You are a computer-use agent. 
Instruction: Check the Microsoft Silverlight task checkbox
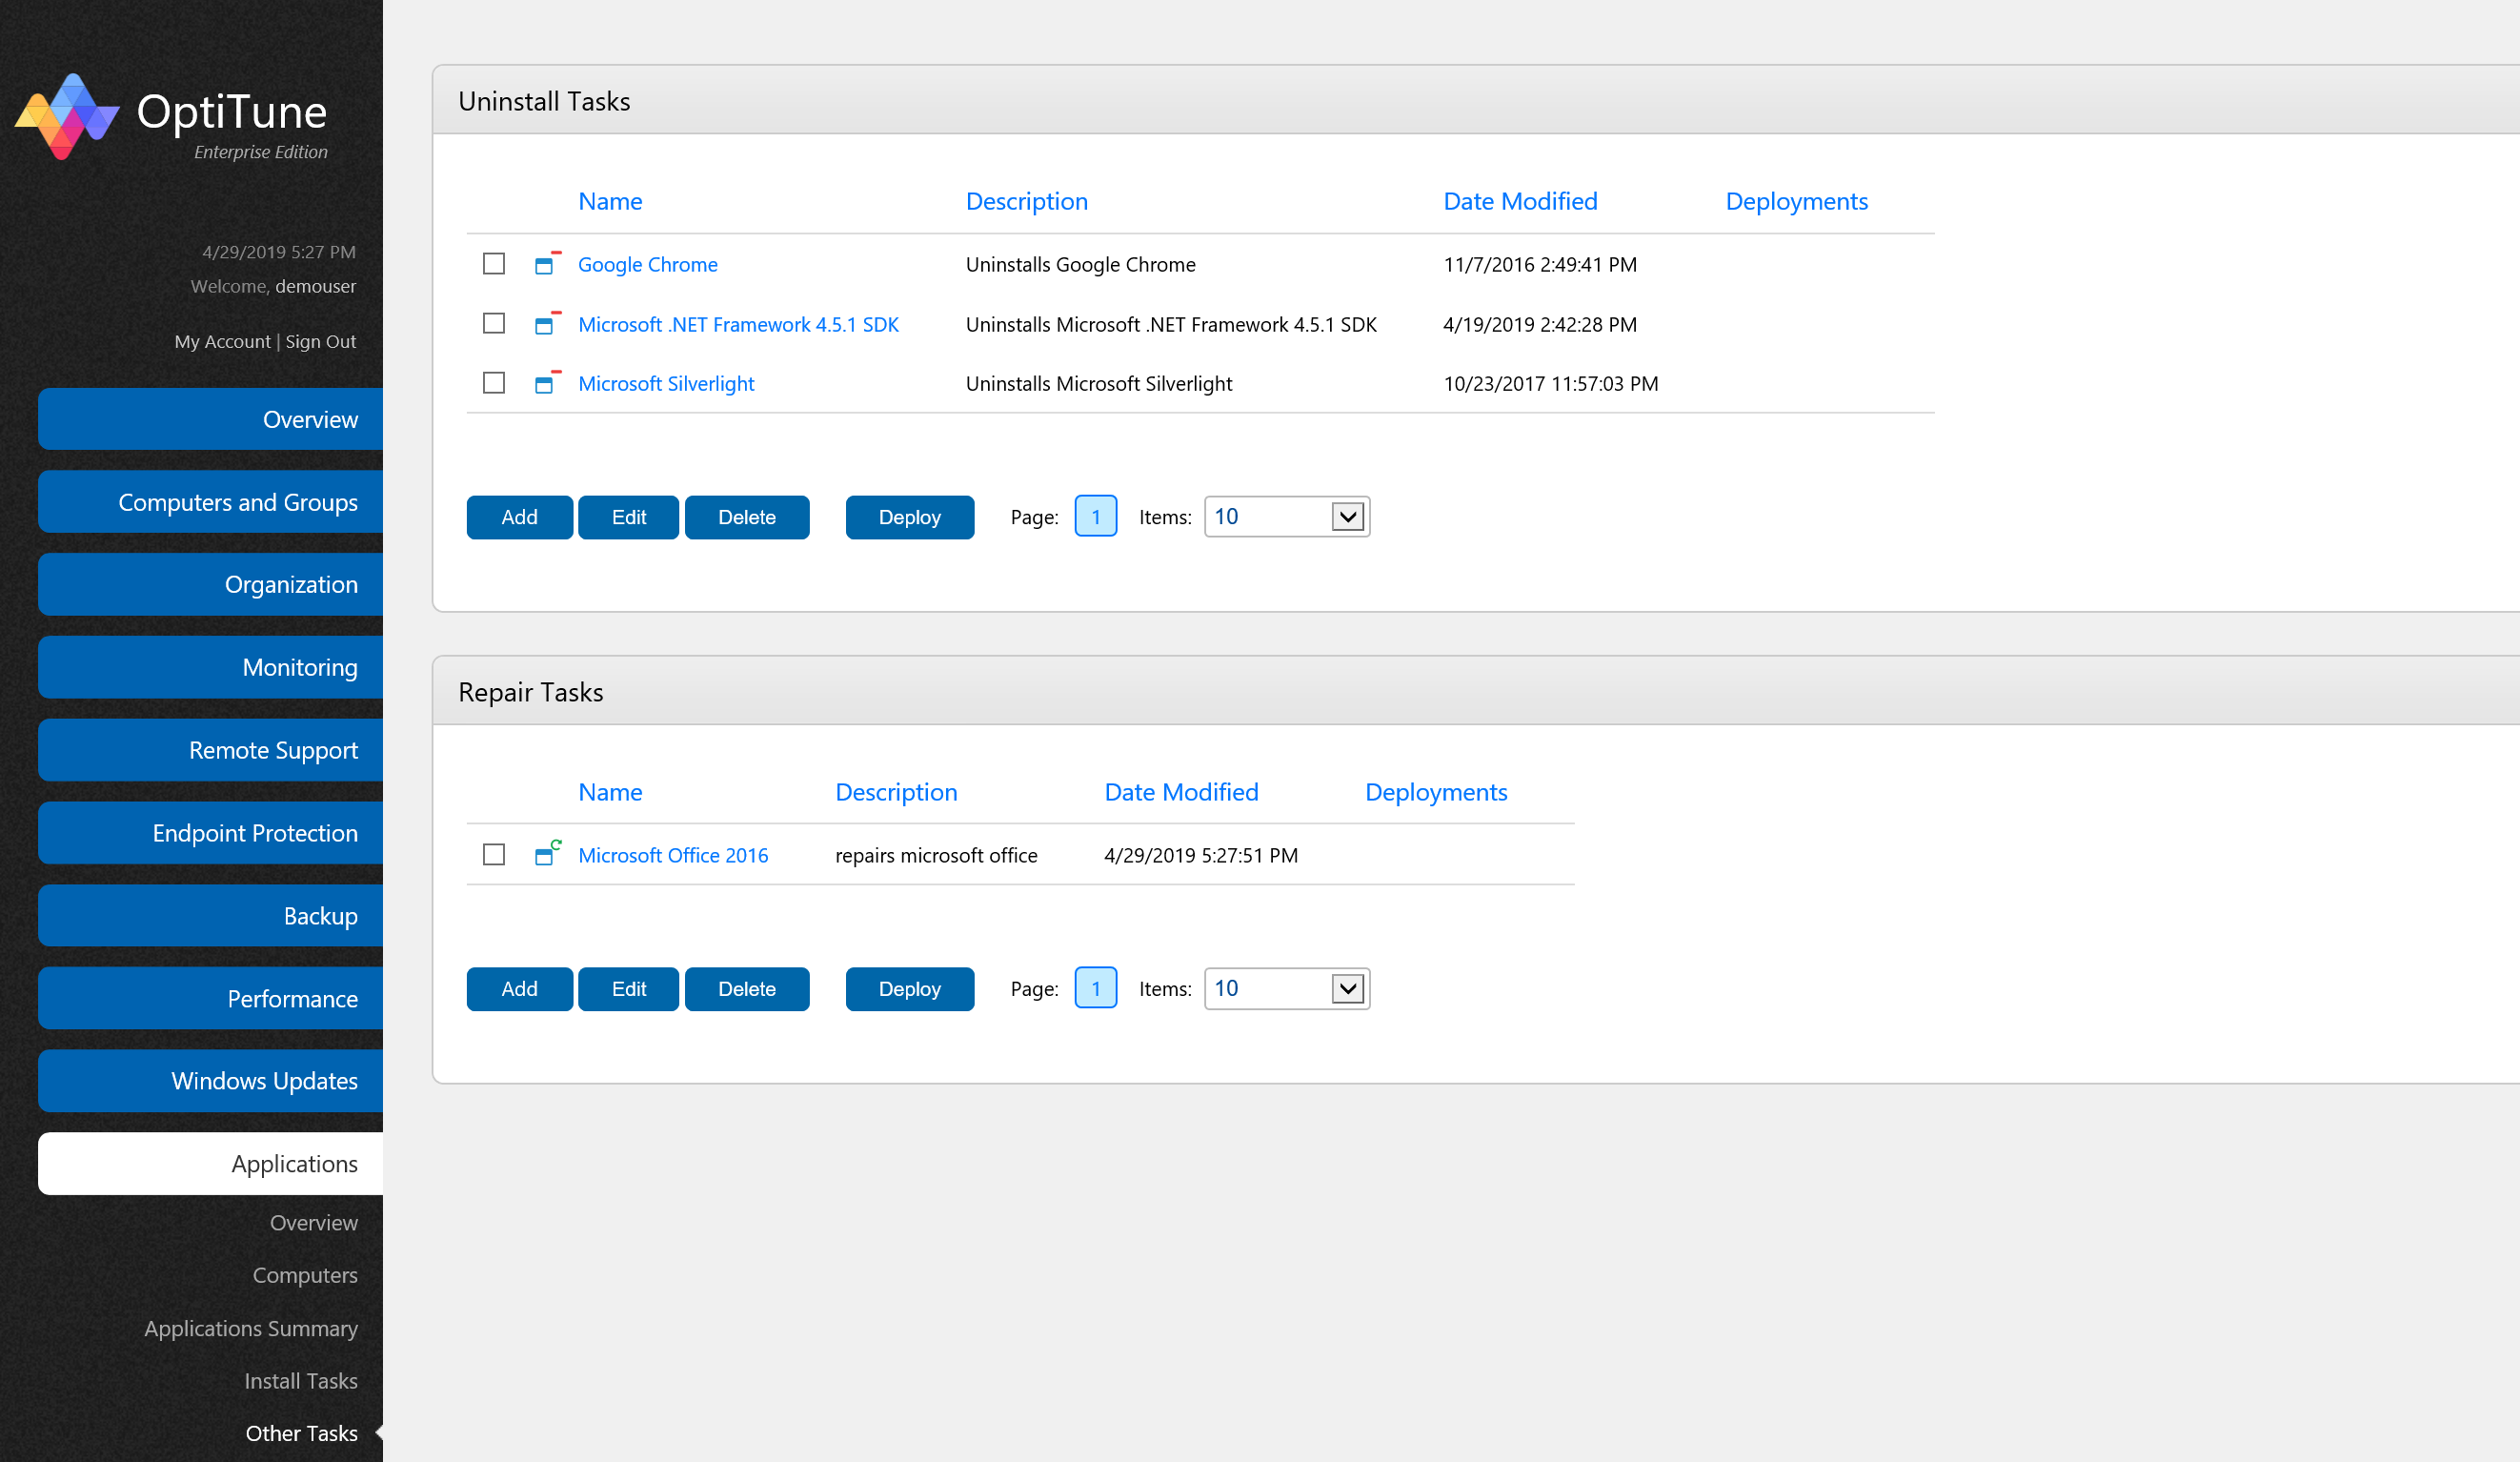pos(493,382)
